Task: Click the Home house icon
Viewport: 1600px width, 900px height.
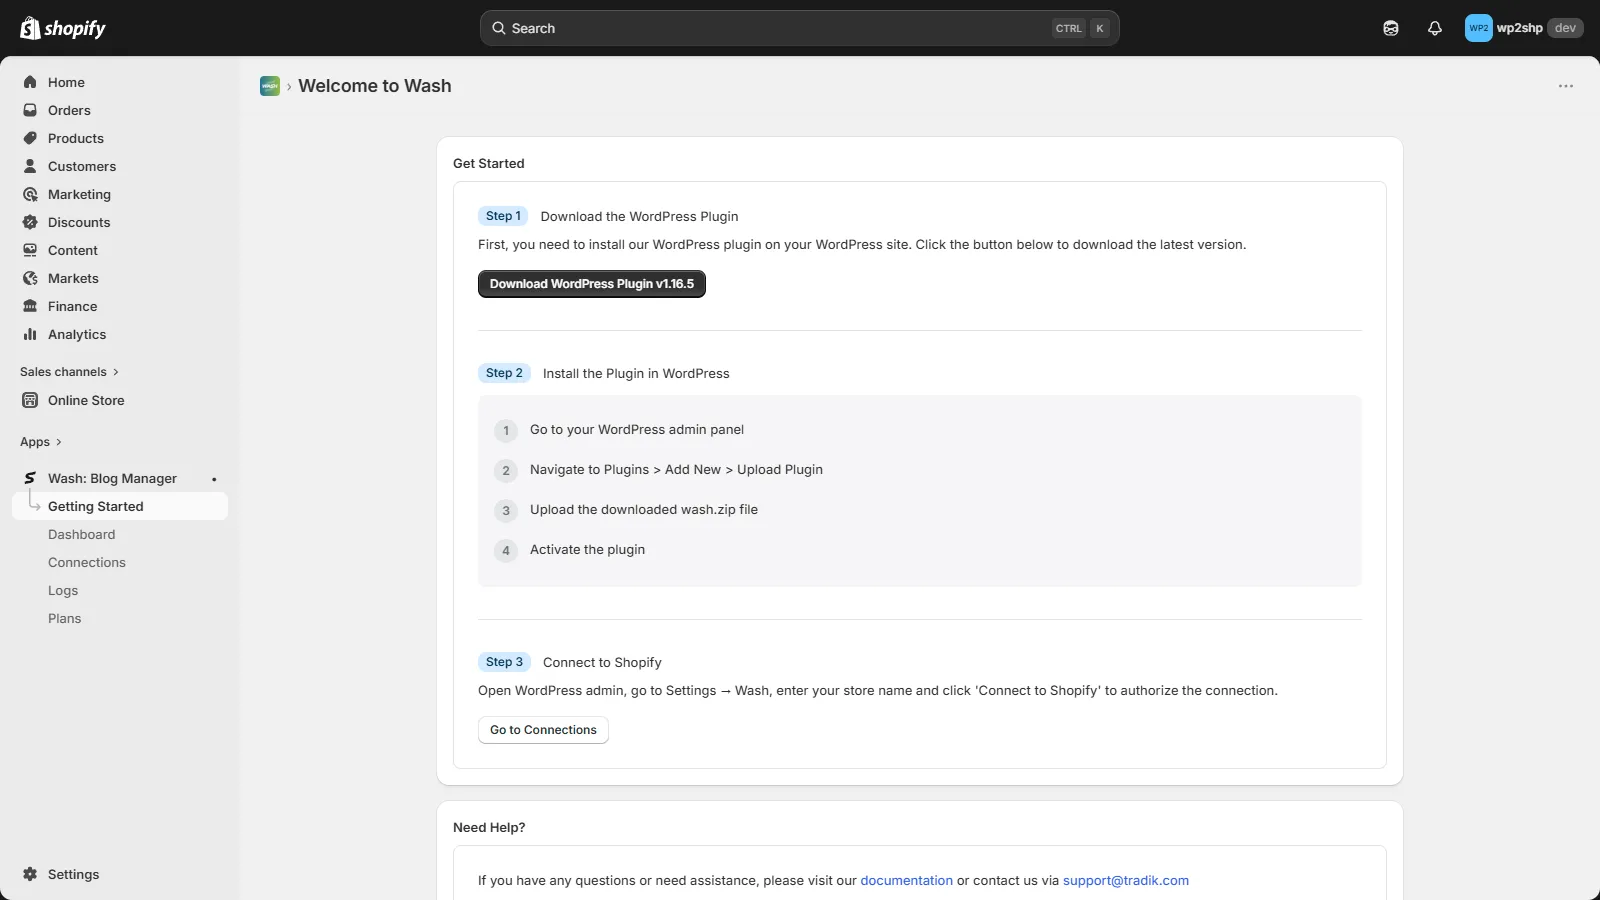Action: [x=30, y=82]
